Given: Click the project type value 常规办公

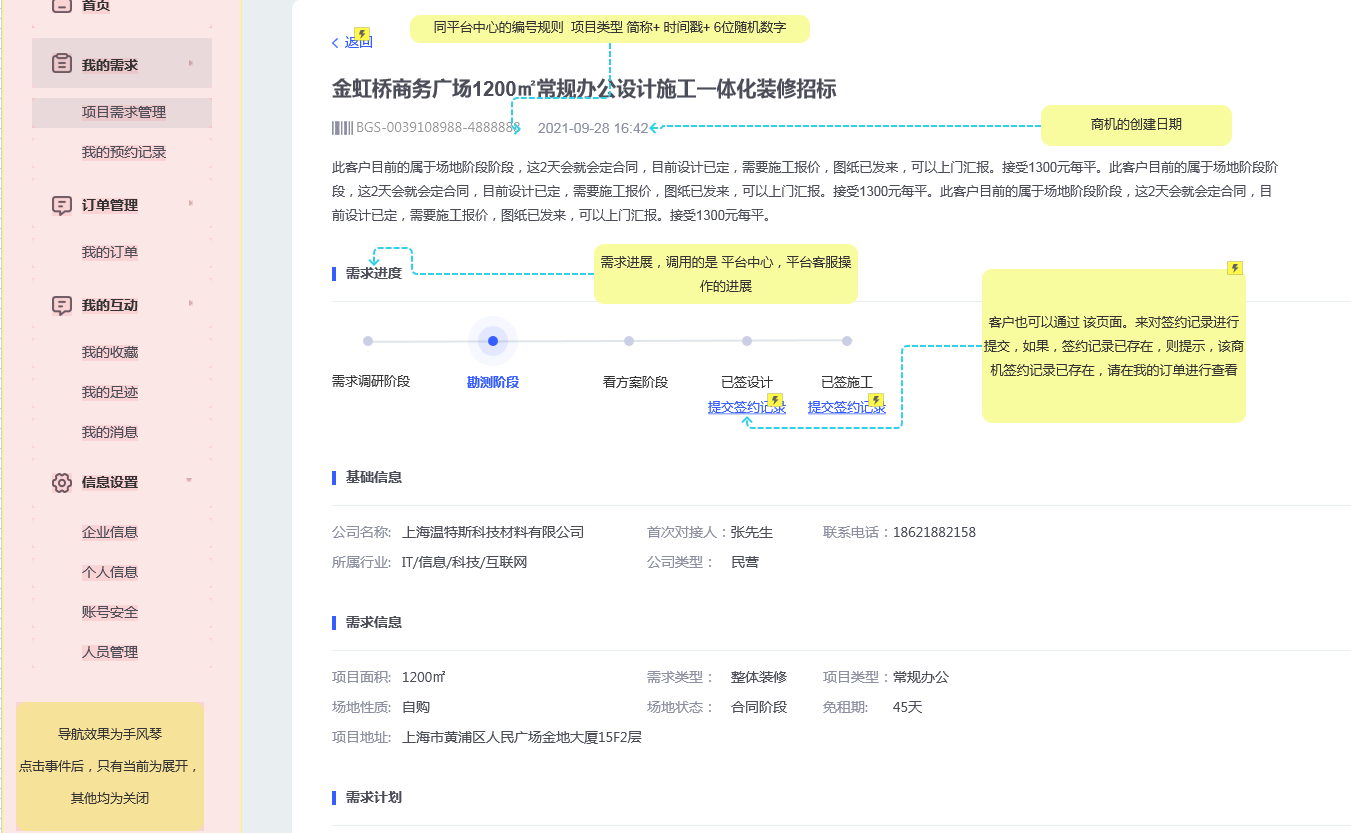Looking at the screenshot, I should tap(921, 677).
